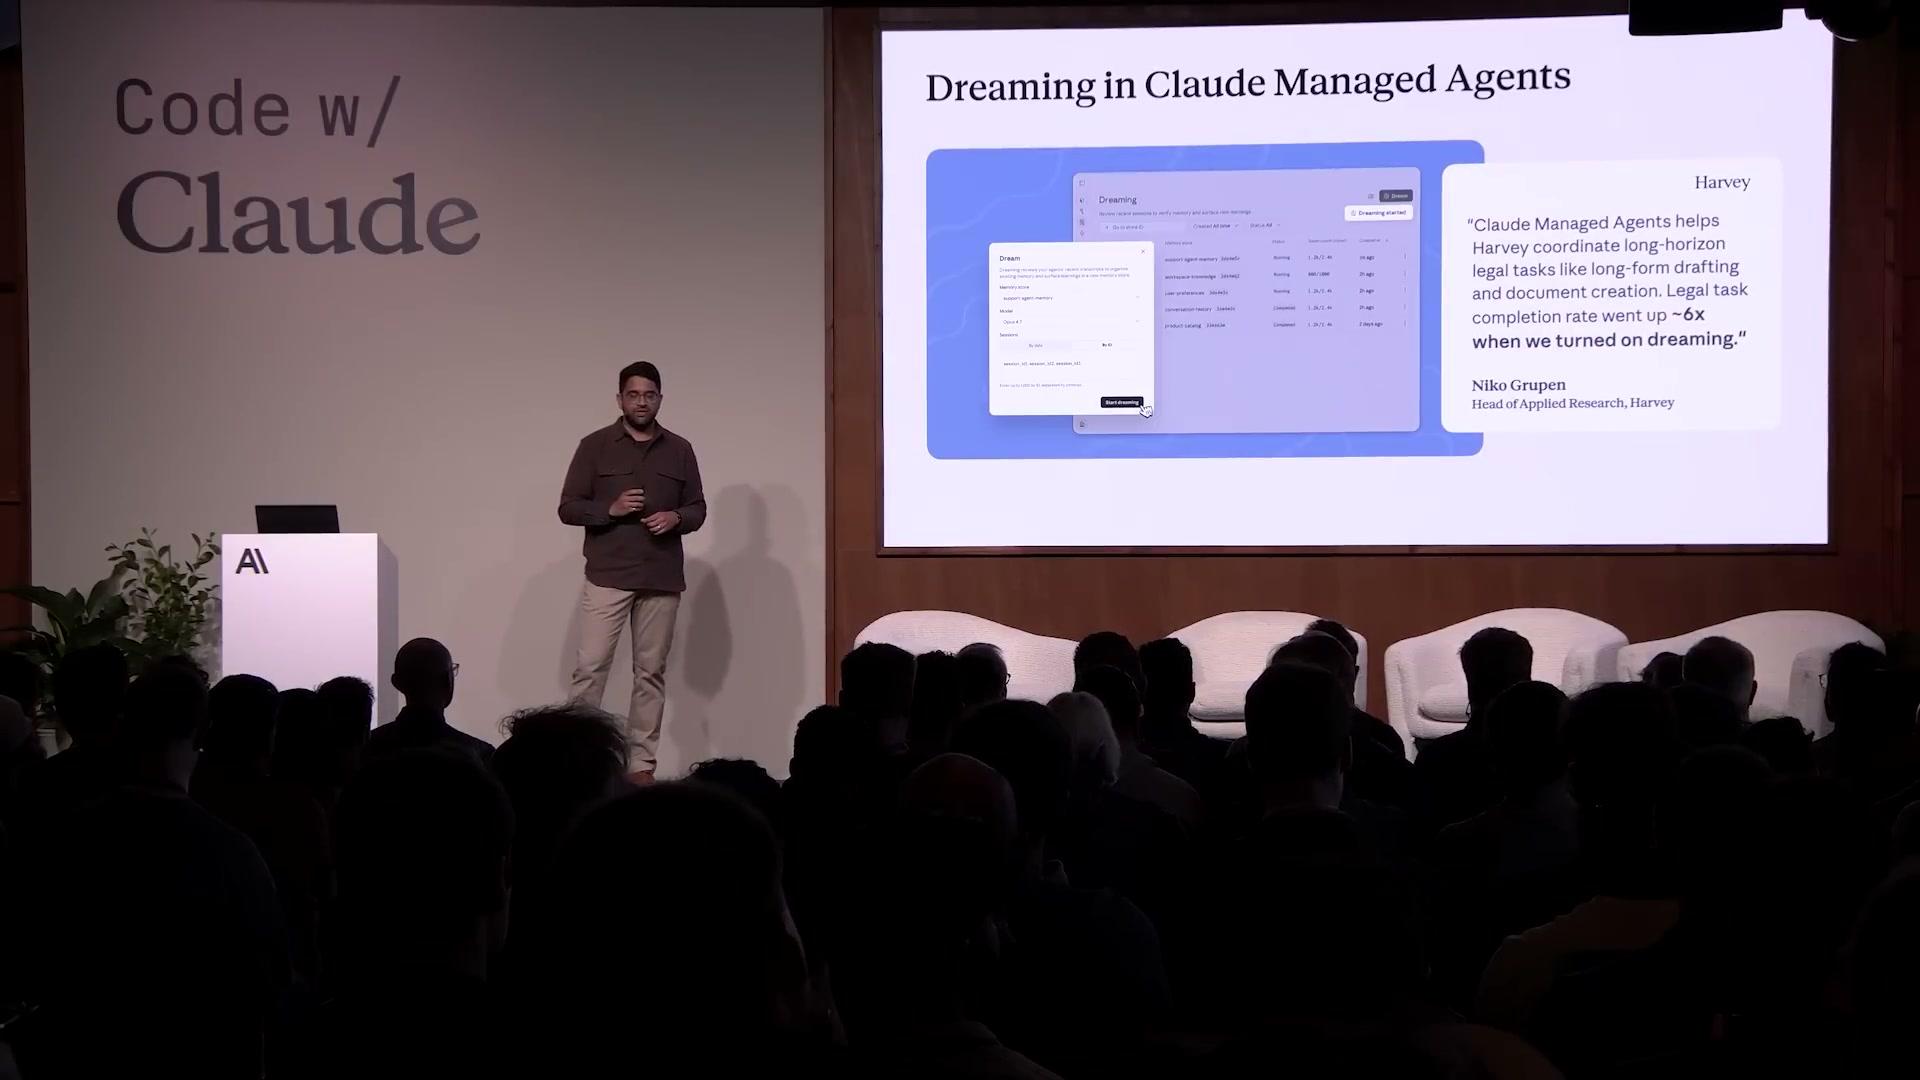Open the Status All filter
The width and height of the screenshot is (1920, 1080).
coord(1264,225)
